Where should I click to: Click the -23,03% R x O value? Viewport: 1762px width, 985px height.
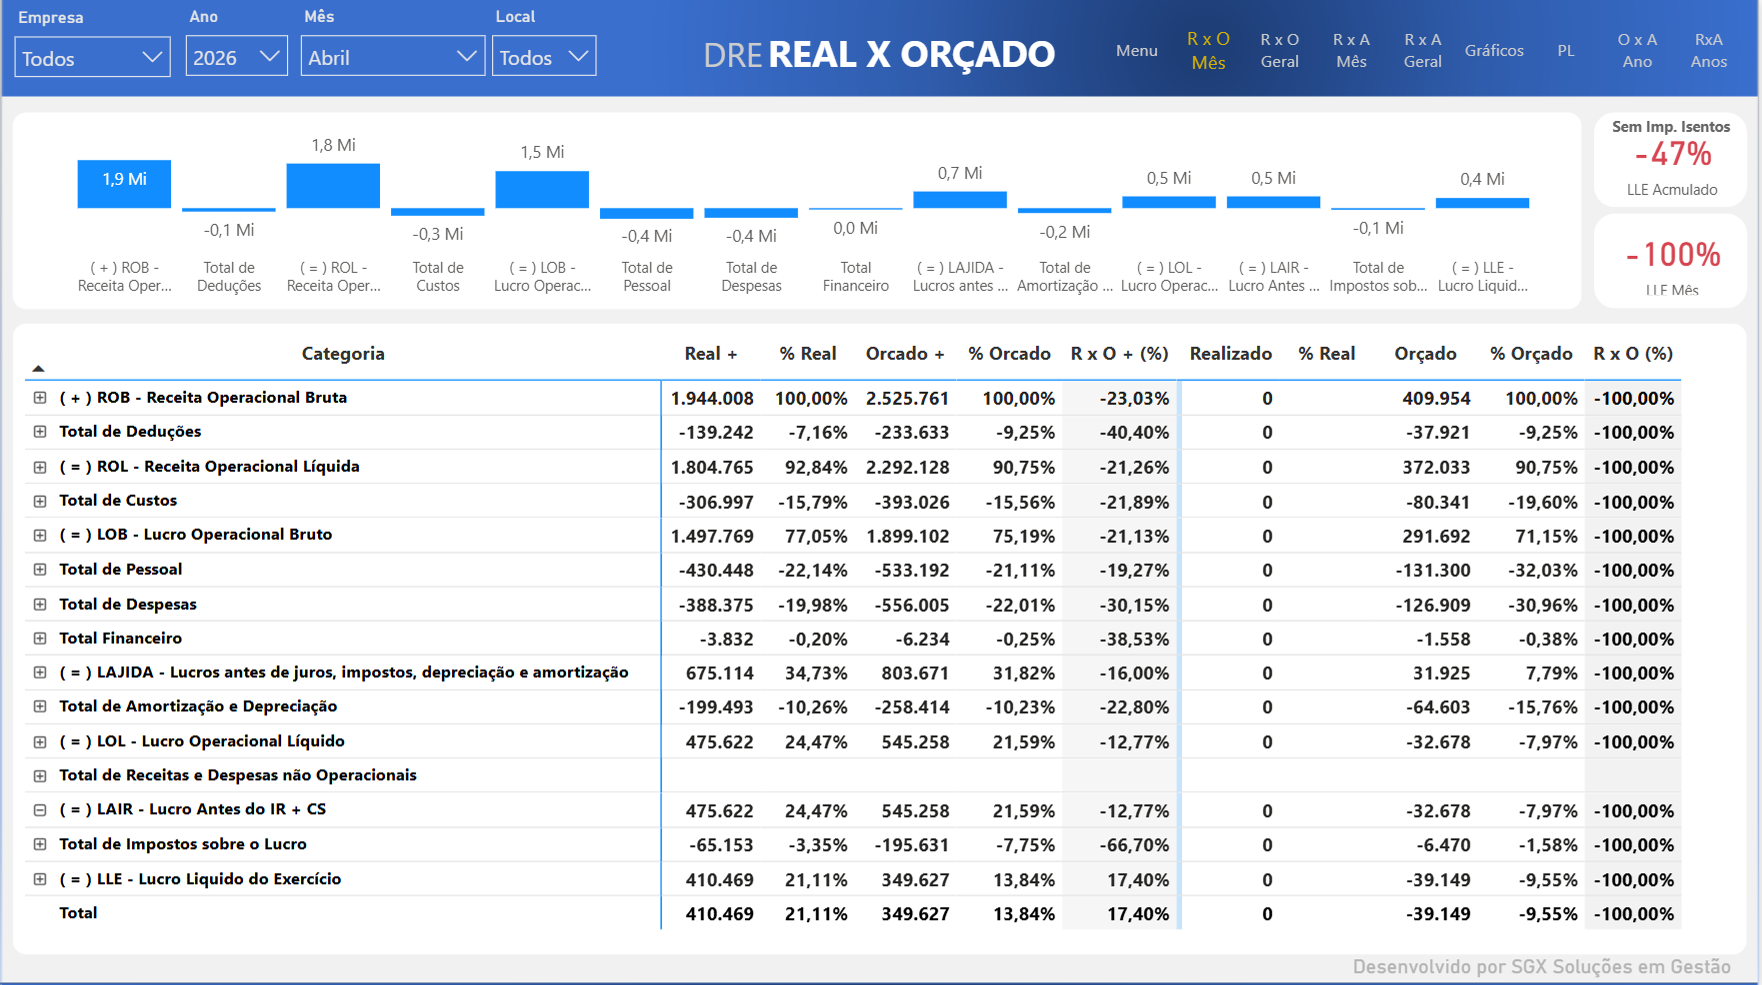click(x=1134, y=398)
